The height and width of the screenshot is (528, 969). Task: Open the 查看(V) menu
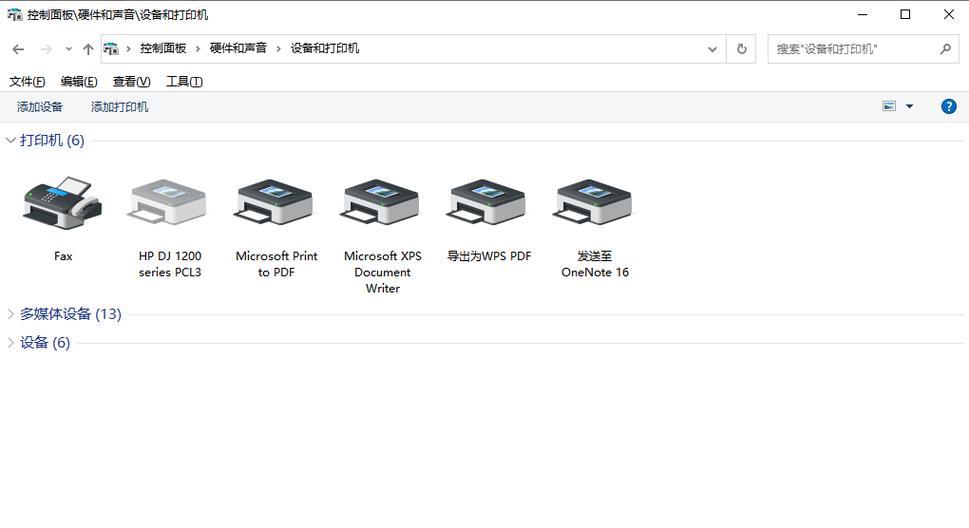coord(132,82)
